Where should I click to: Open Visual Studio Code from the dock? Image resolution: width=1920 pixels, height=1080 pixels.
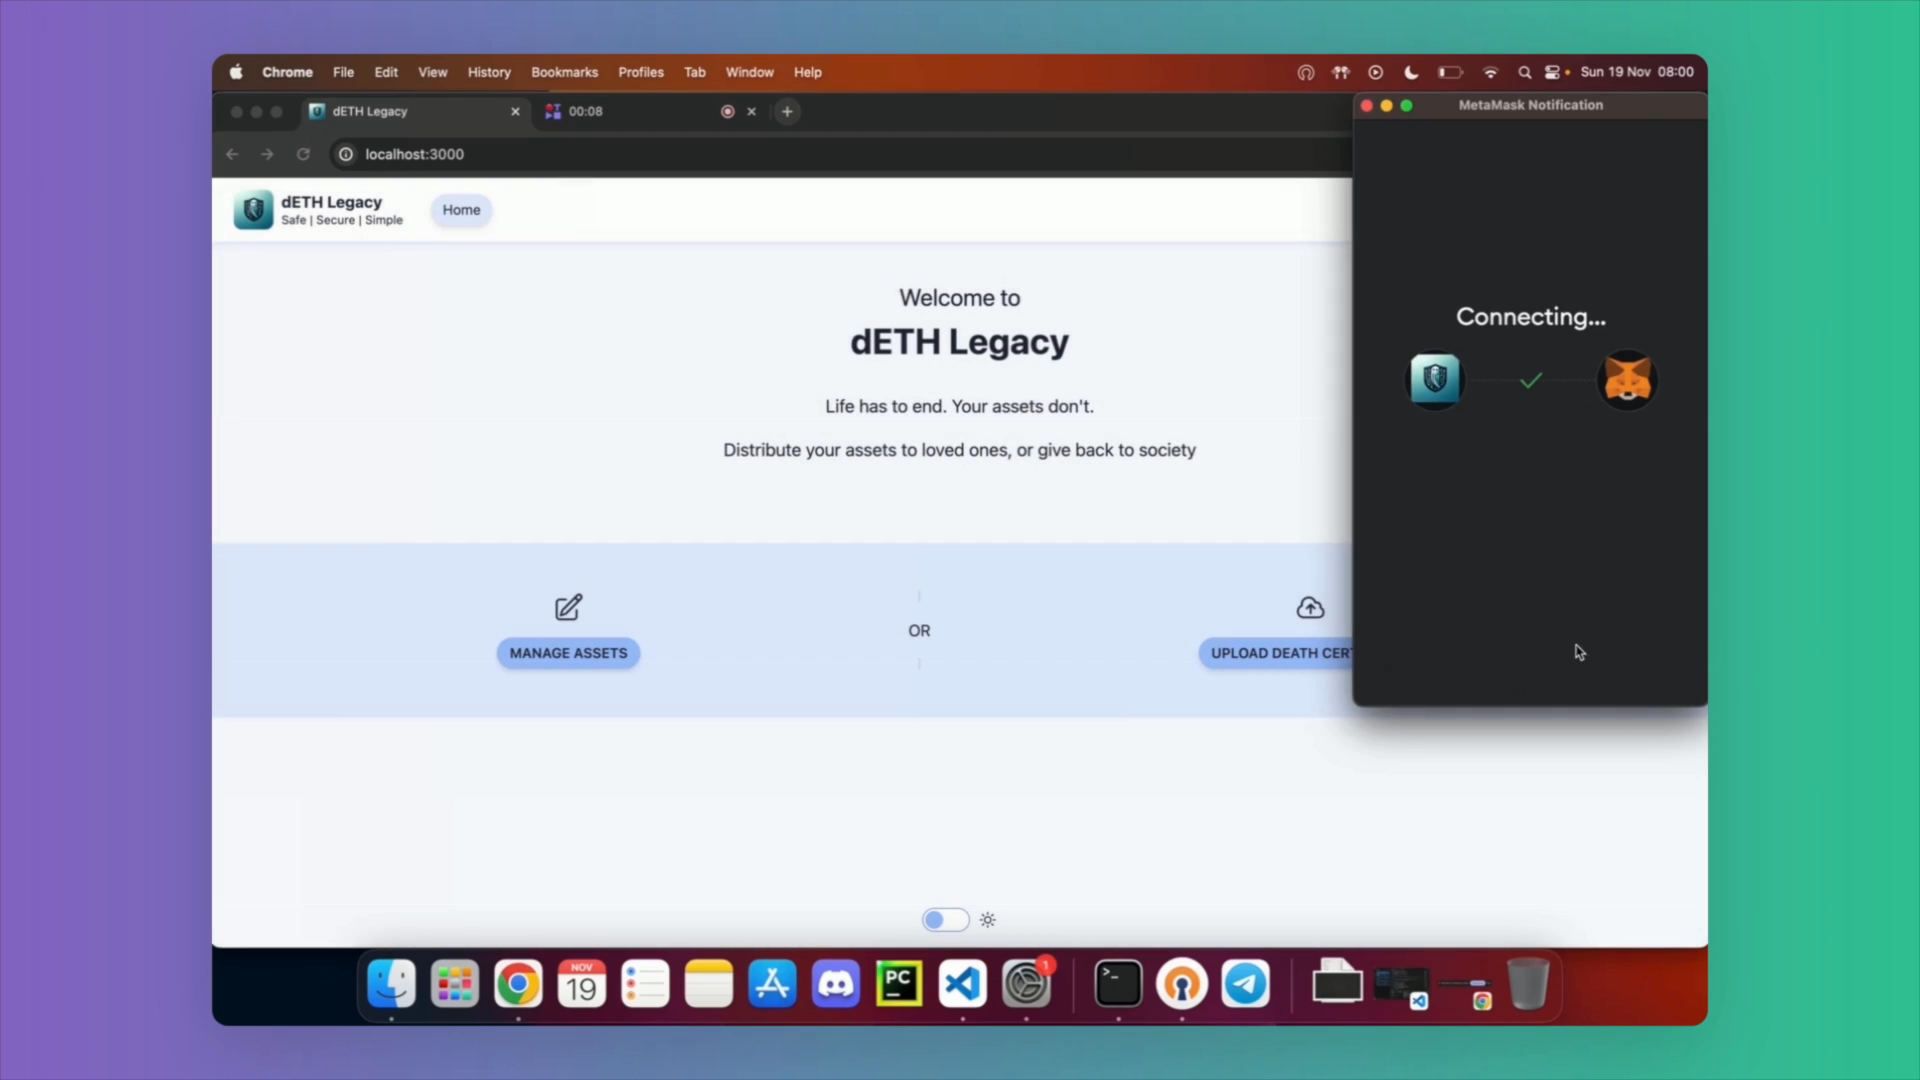click(962, 984)
